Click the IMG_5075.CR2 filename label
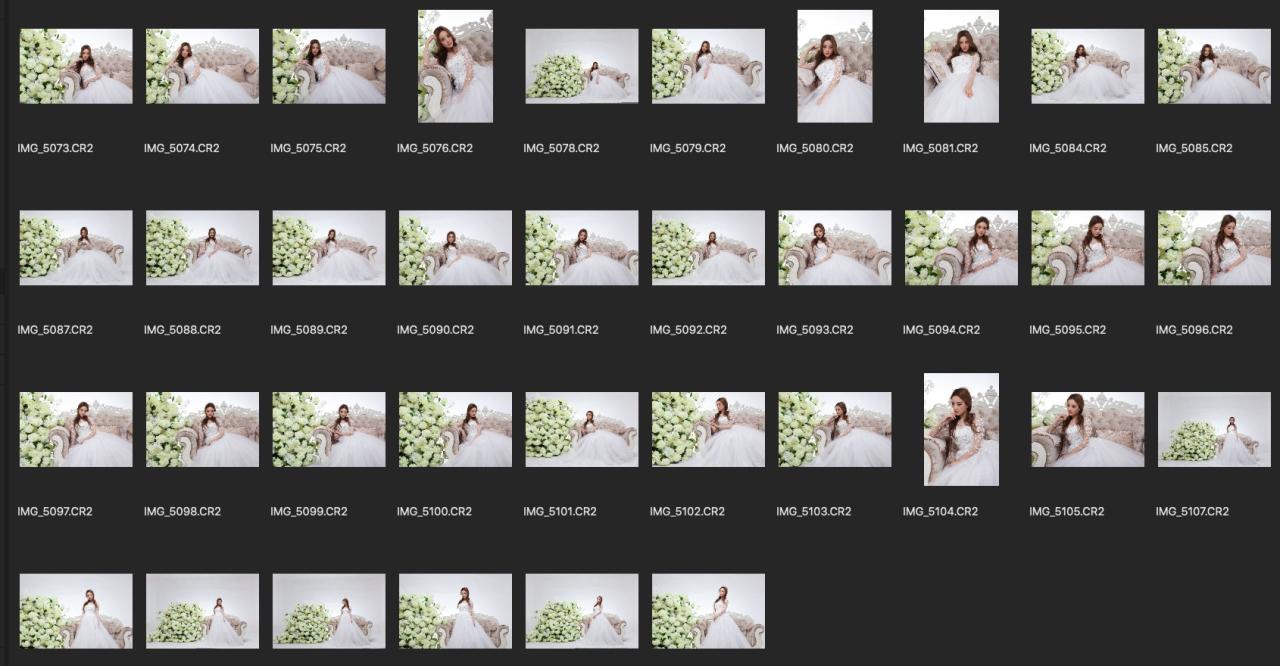The height and width of the screenshot is (666, 1280). (x=308, y=148)
